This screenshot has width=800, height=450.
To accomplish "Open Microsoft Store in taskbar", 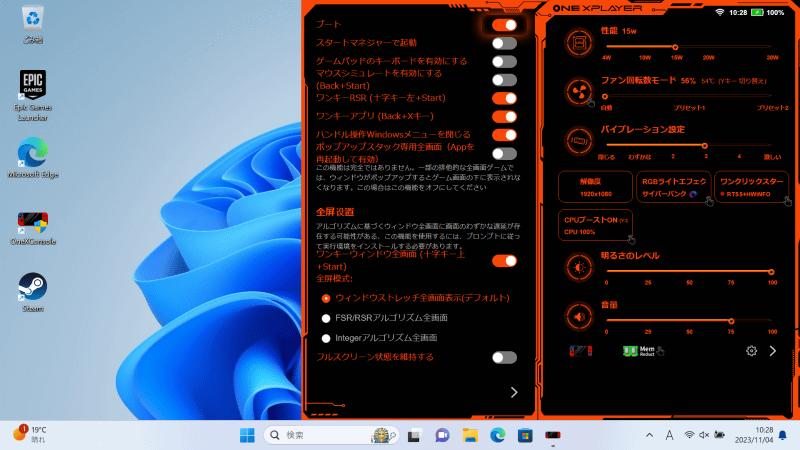I will [525, 435].
